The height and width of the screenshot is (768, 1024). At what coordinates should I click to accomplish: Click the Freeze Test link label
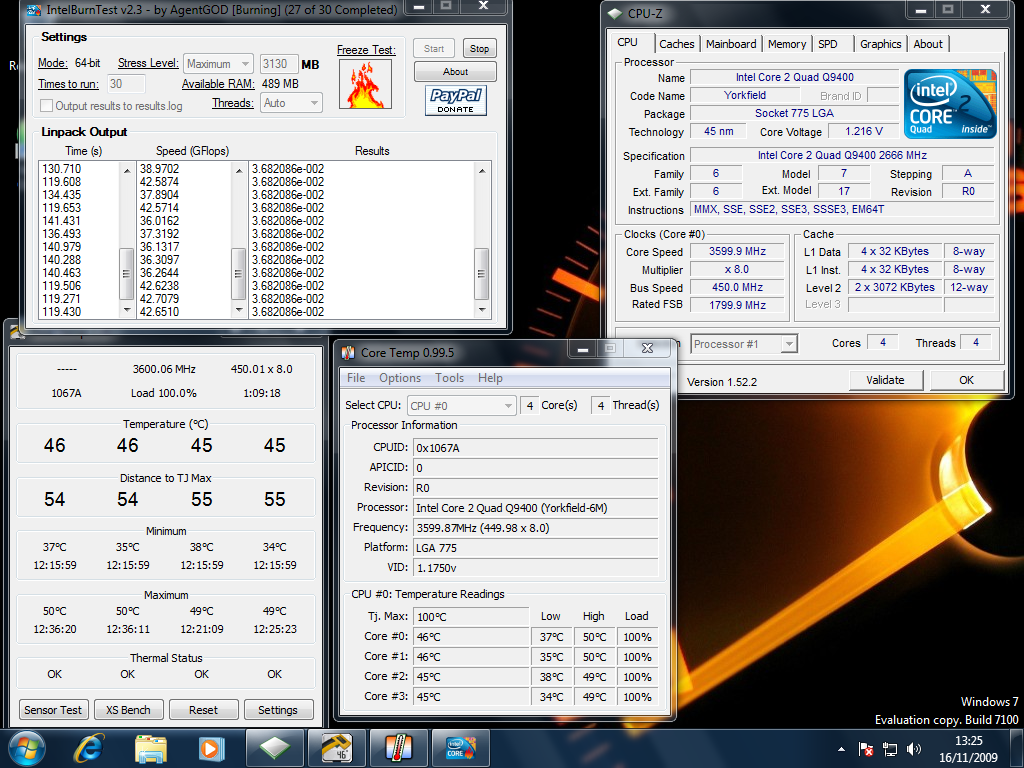tap(366, 50)
